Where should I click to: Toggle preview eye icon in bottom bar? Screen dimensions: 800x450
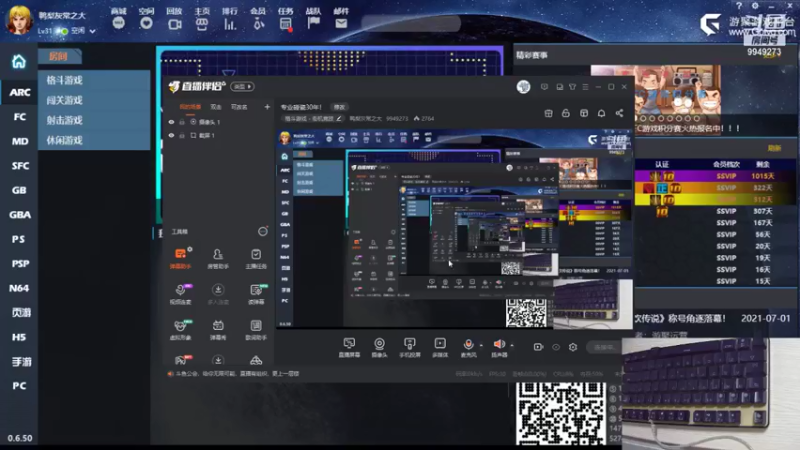point(556,347)
